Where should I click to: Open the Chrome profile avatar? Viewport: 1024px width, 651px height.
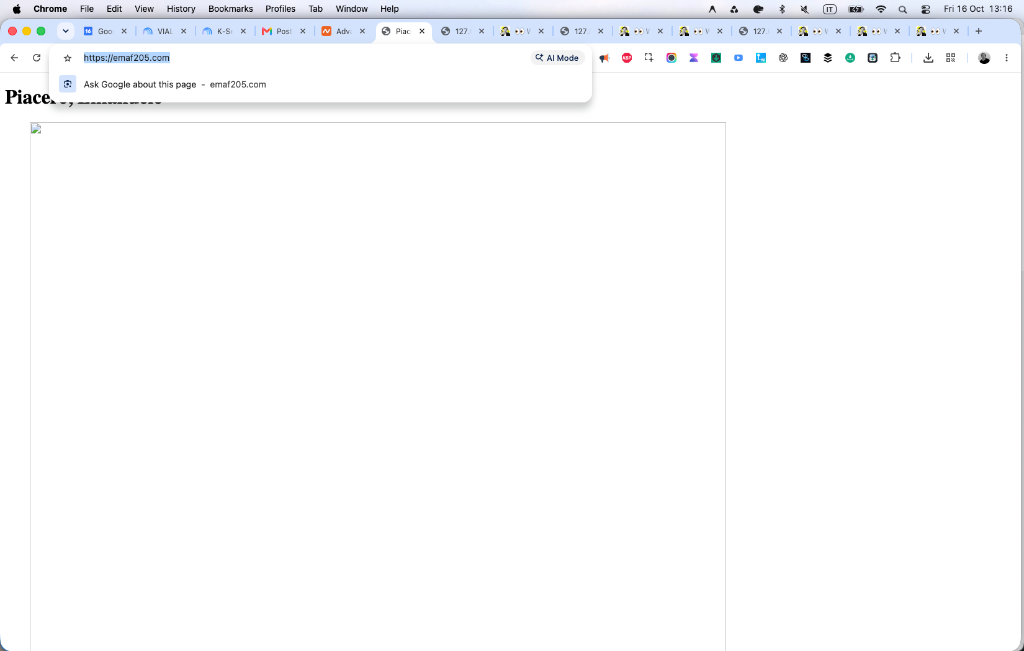(984, 57)
